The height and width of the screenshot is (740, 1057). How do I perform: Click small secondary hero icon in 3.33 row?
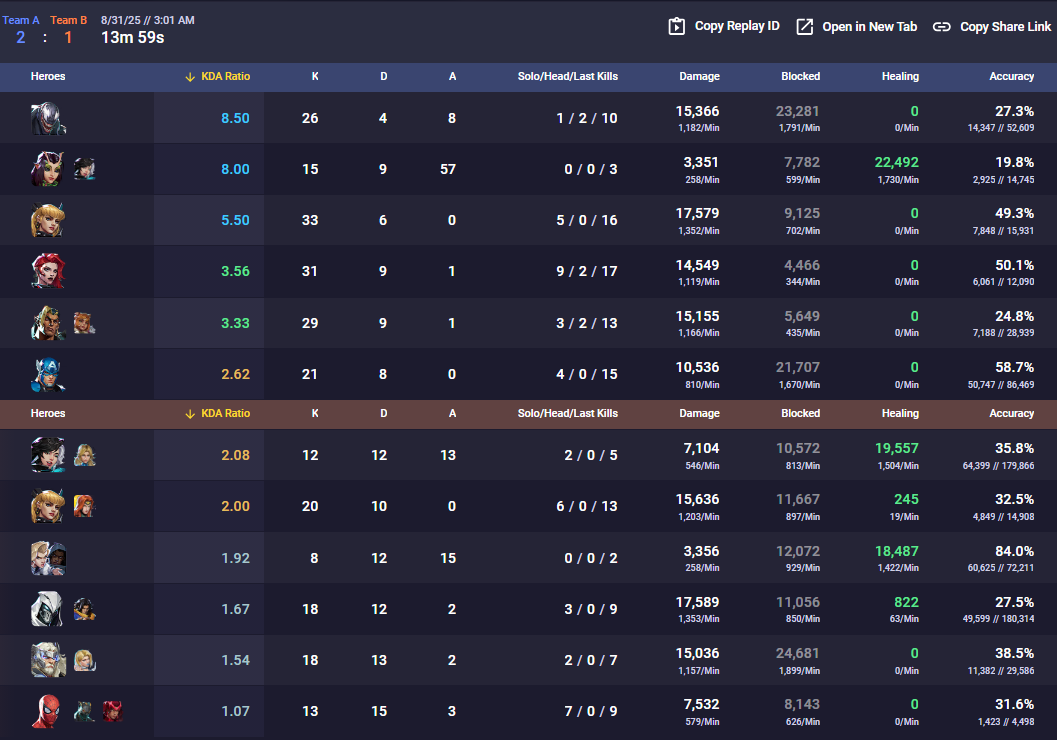click(x=84, y=323)
